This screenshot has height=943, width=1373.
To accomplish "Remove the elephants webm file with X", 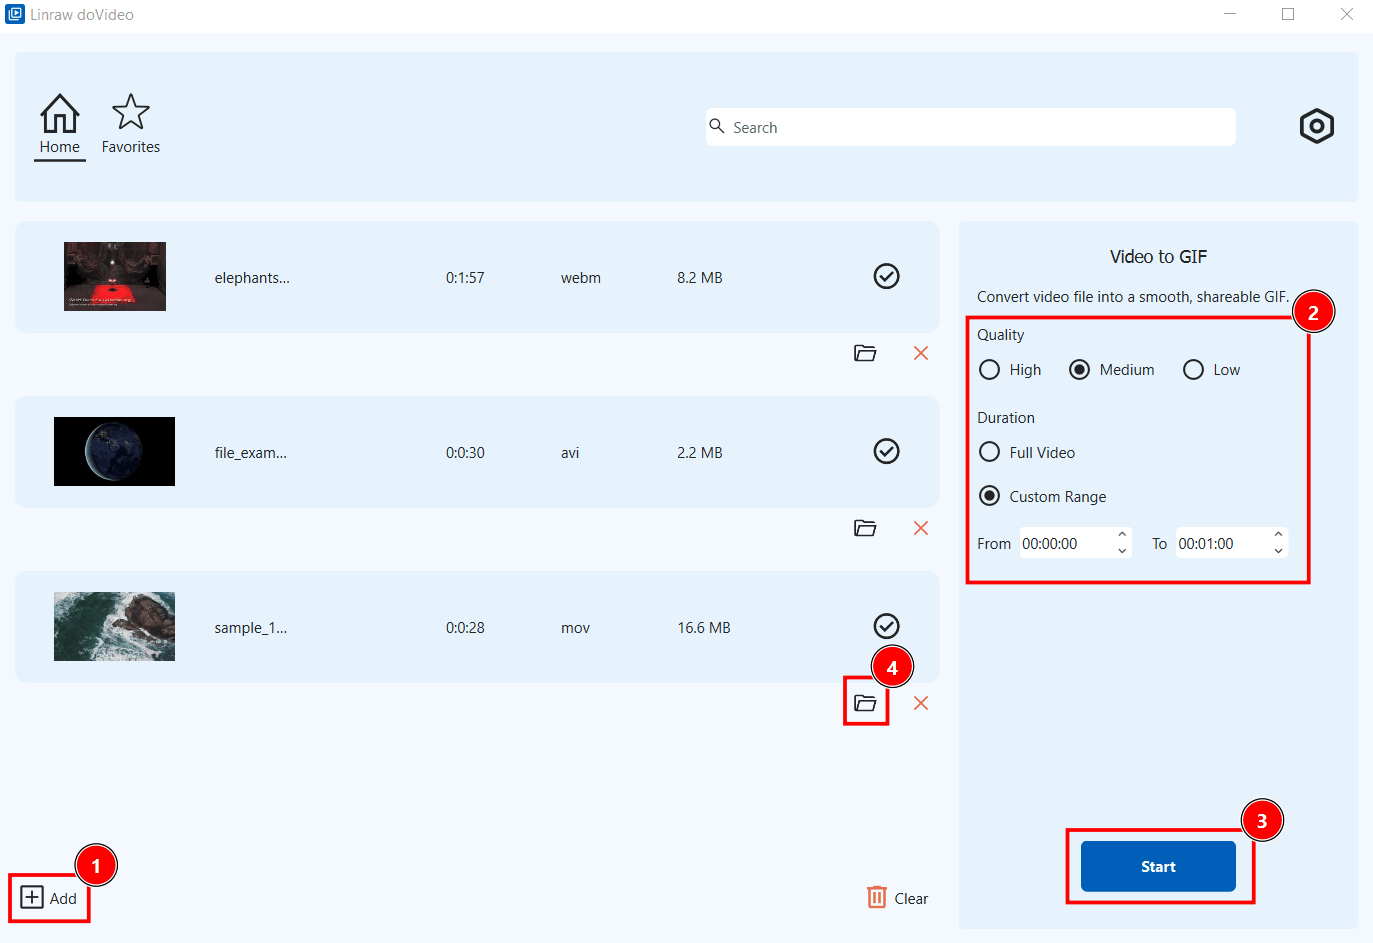I will pyautogui.click(x=921, y=353).
